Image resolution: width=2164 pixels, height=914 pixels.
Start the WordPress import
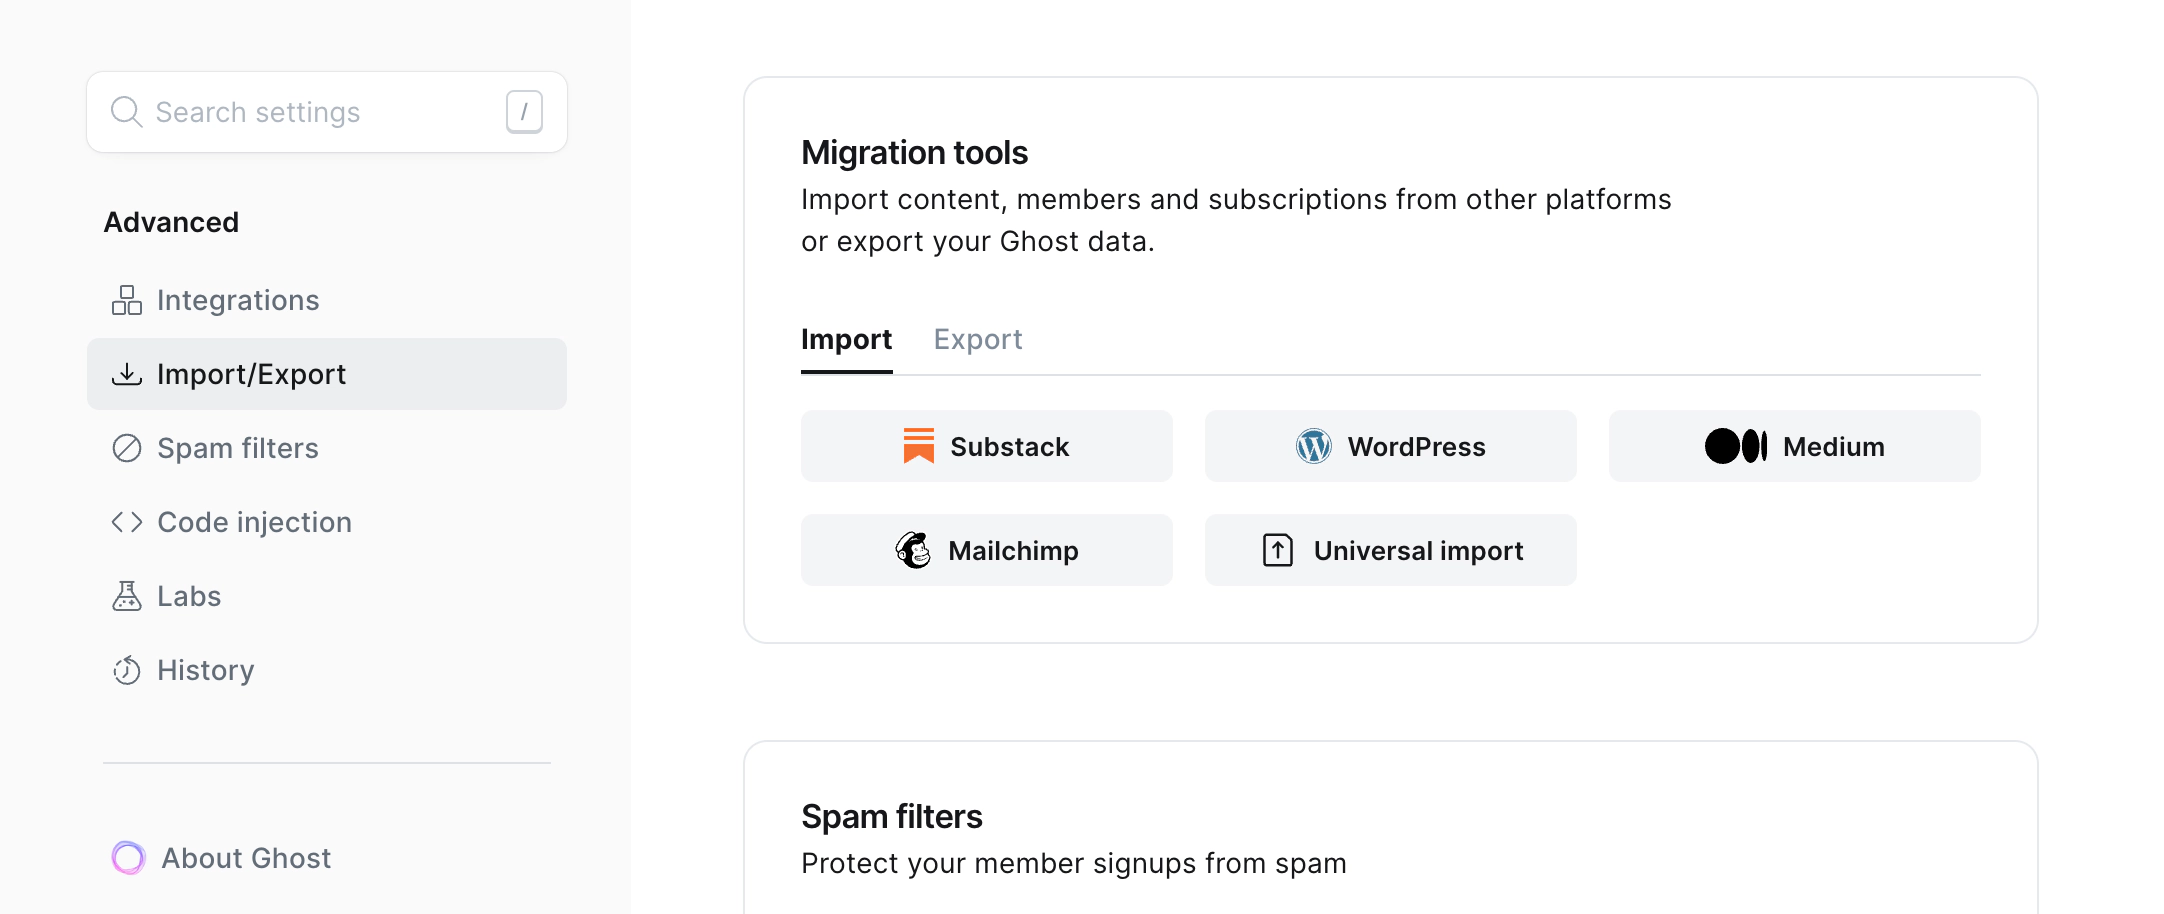1391,446
